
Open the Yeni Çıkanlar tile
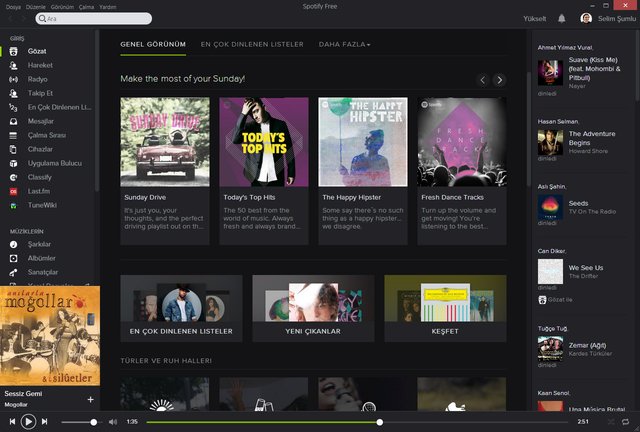click(313, 308)
